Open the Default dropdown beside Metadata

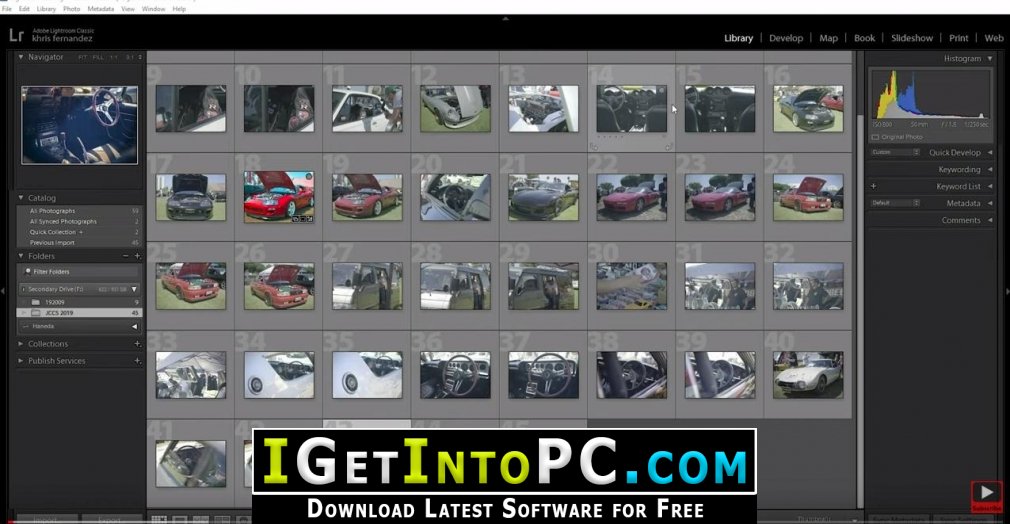pyautogui.click(x=895, y=203)
